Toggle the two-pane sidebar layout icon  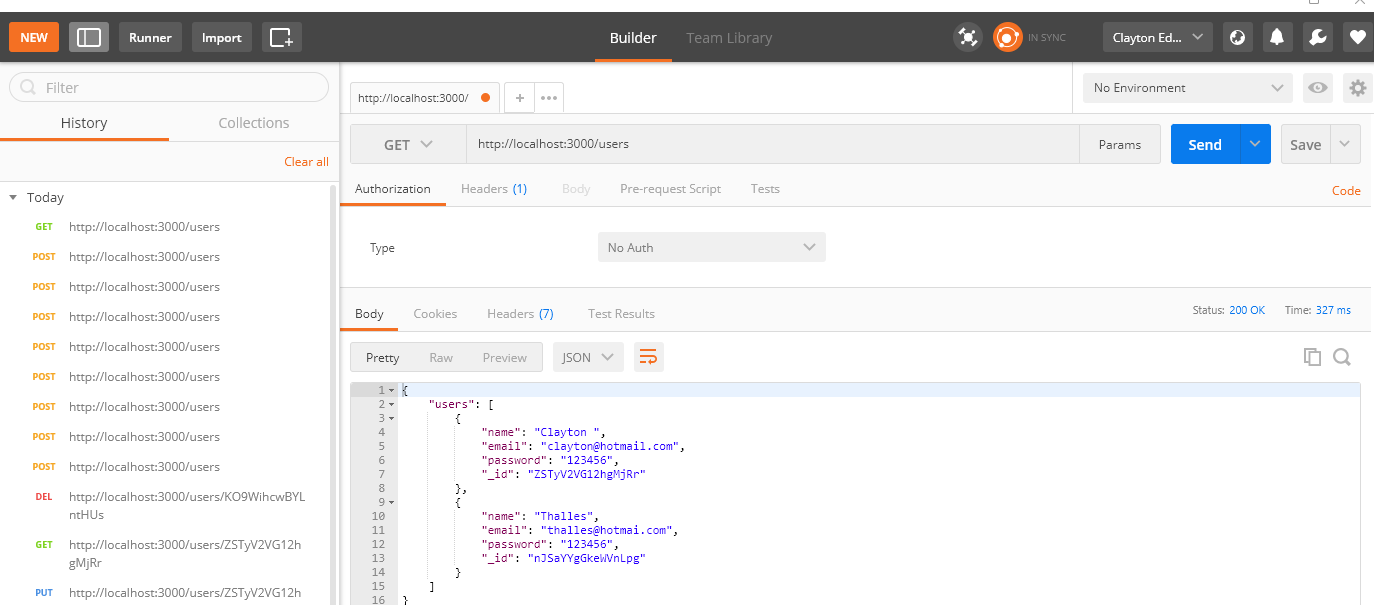tap(88, 36)
